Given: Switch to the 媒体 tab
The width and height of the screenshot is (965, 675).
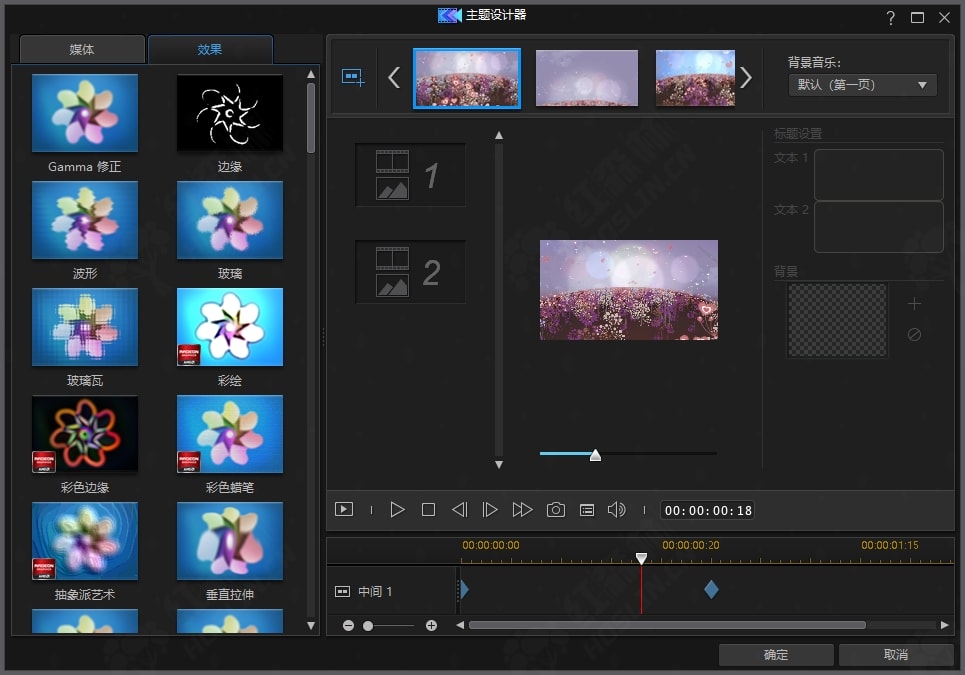Looking at the screenshot, I should (82, 49).
